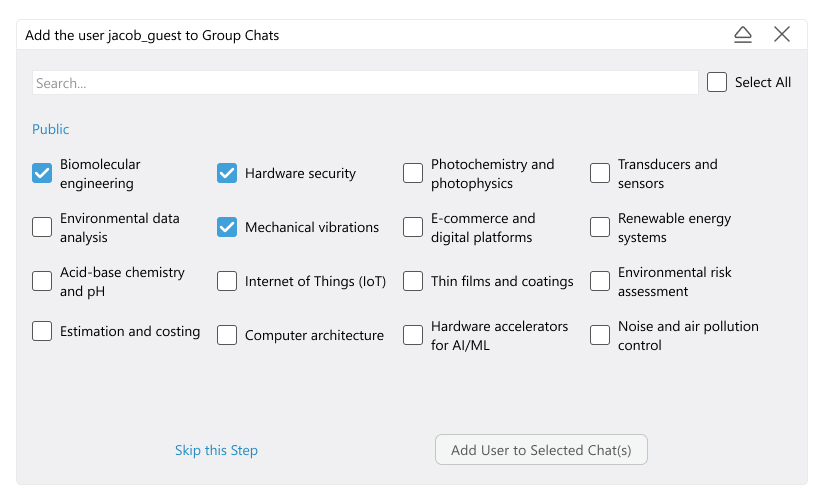824x501 pixels.
Task: Enable Internet of Things (IoT) chat
Action: [227, 282]
